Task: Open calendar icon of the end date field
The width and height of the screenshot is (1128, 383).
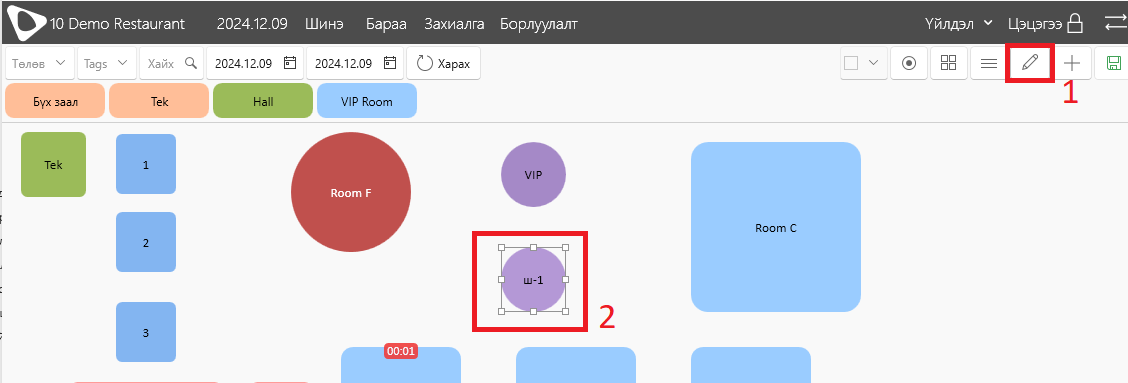Action: (x=389, y=63)
